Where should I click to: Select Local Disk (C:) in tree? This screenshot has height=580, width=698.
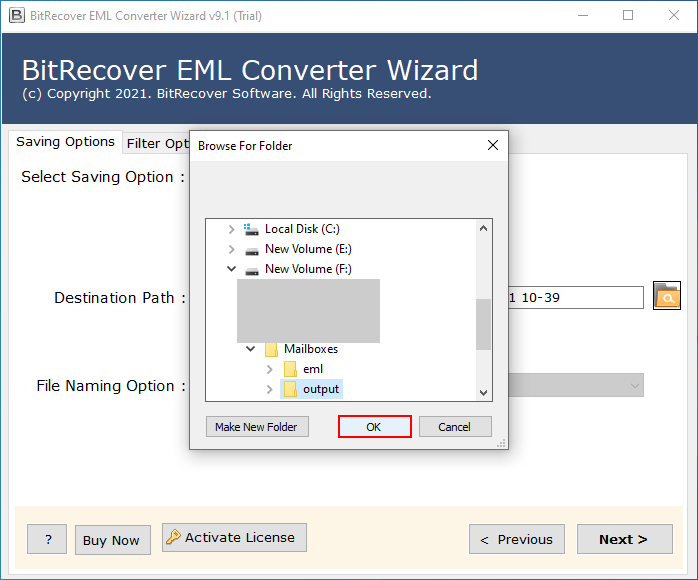coord(302,229)
